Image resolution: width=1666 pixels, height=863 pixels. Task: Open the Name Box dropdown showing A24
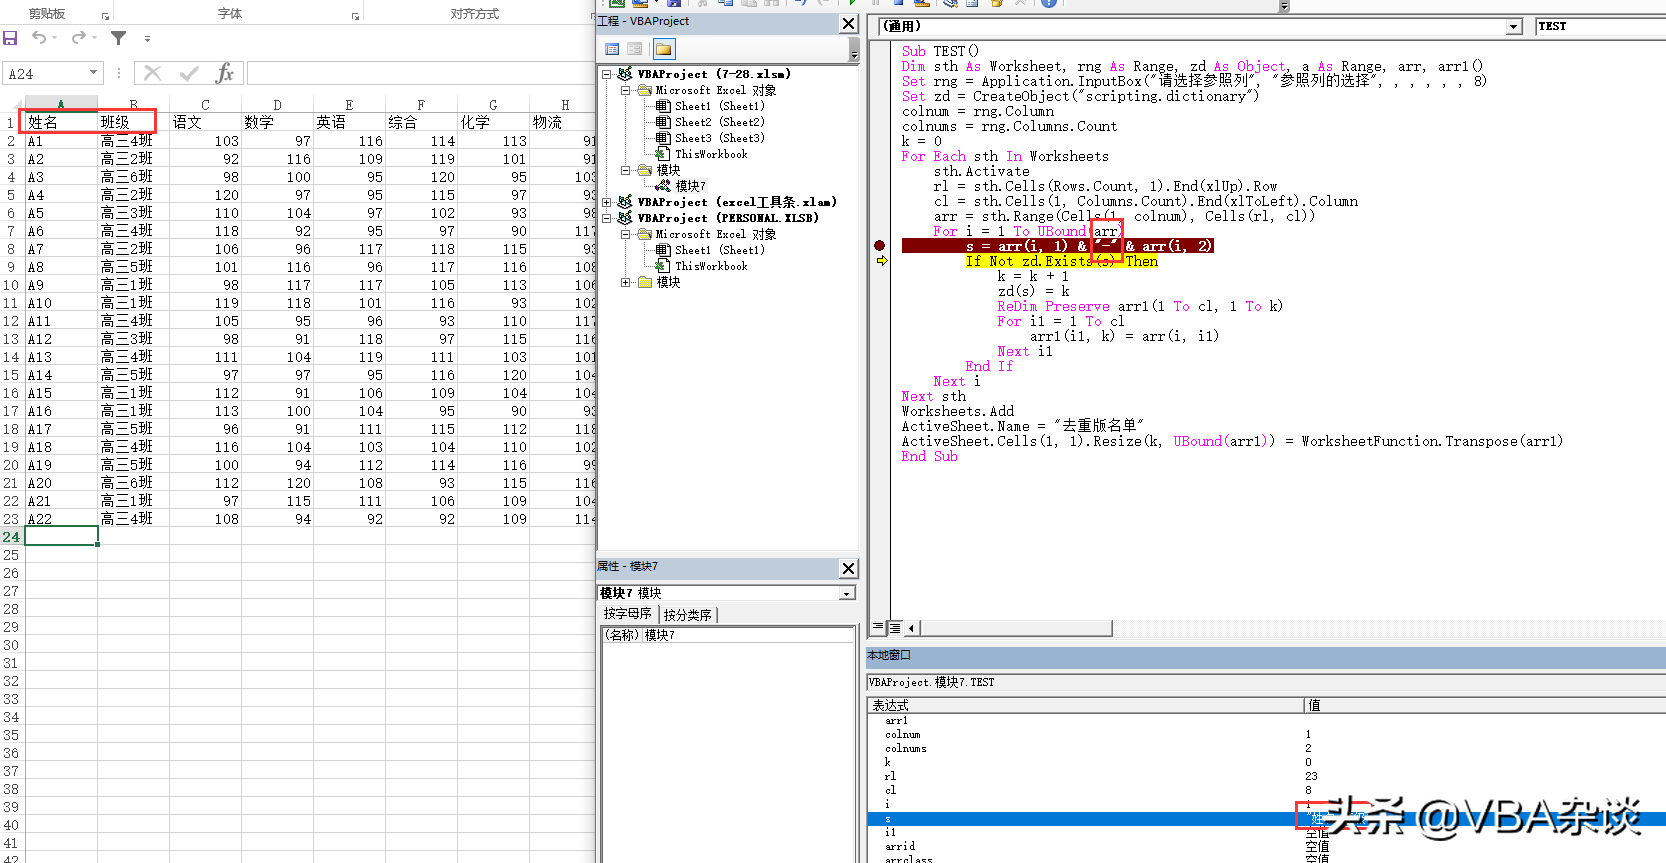tap(93, 72)
